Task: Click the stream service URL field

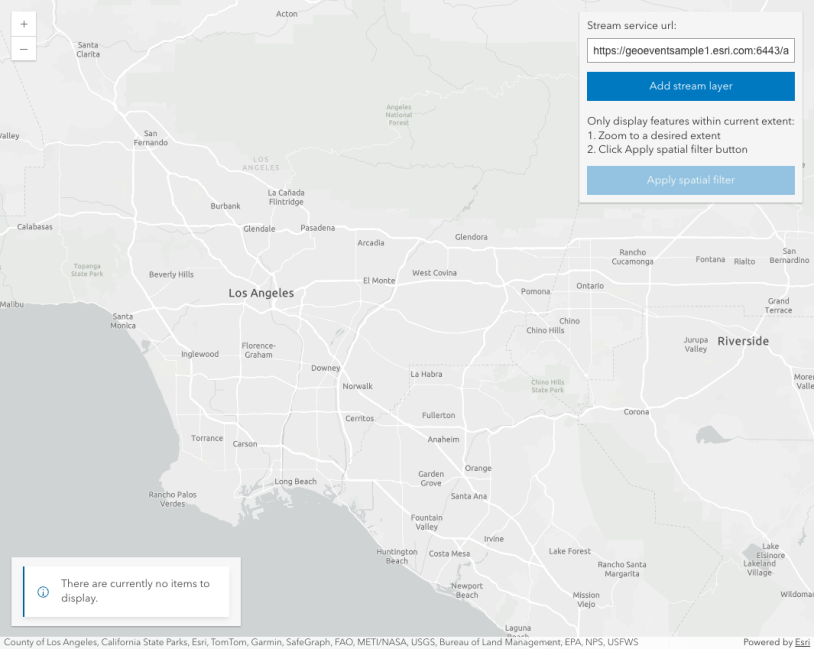Action: (x=690, y=50)
